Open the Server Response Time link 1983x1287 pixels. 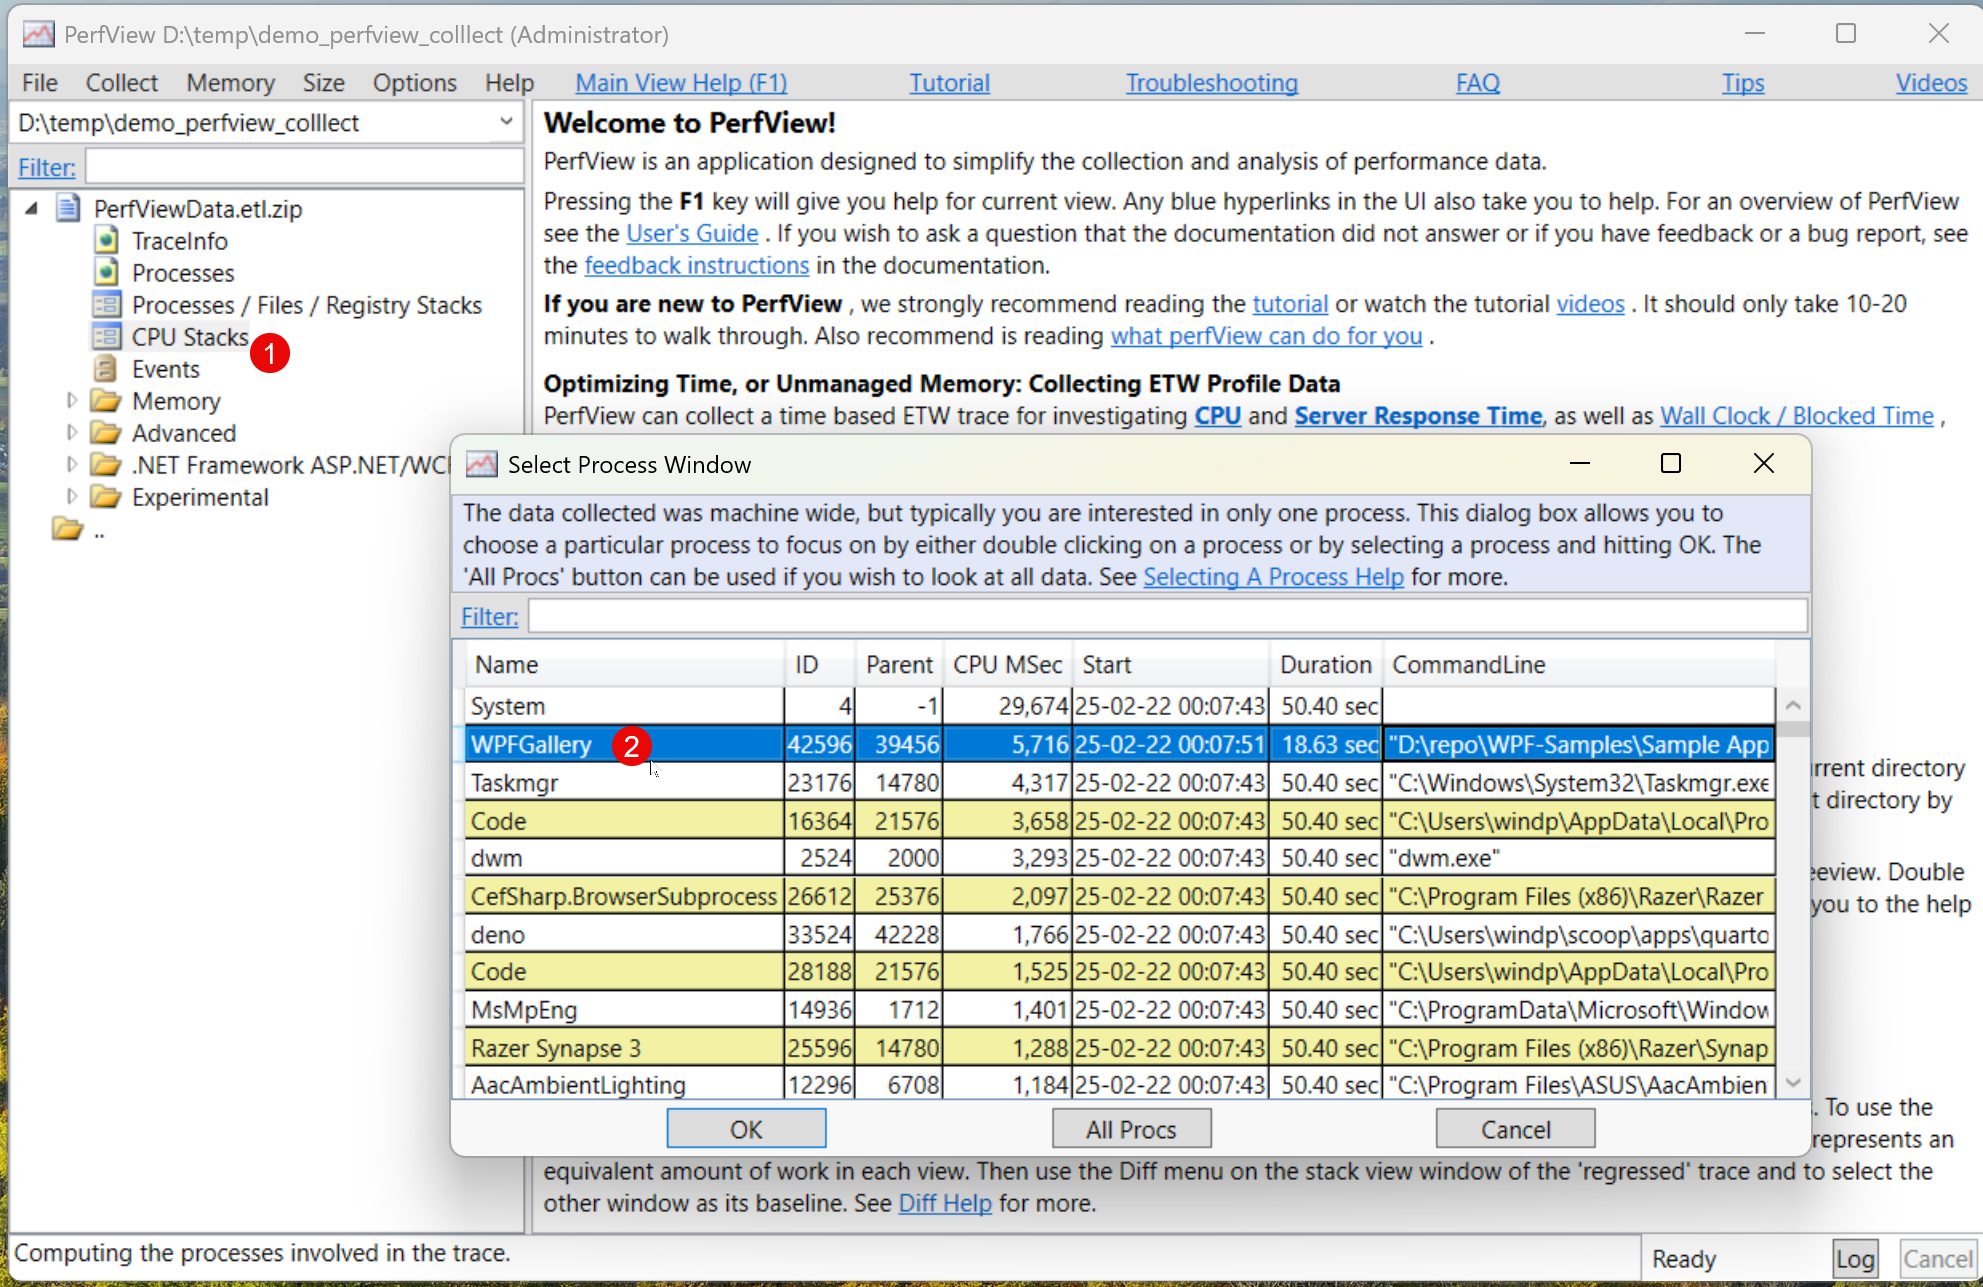1418,416
